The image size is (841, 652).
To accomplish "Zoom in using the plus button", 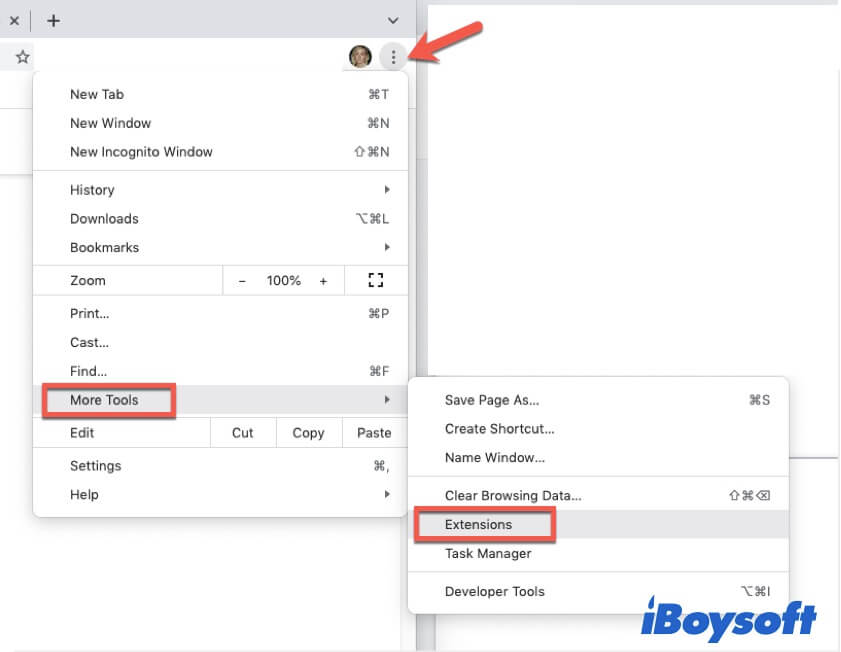I will [x=323, y=281].
